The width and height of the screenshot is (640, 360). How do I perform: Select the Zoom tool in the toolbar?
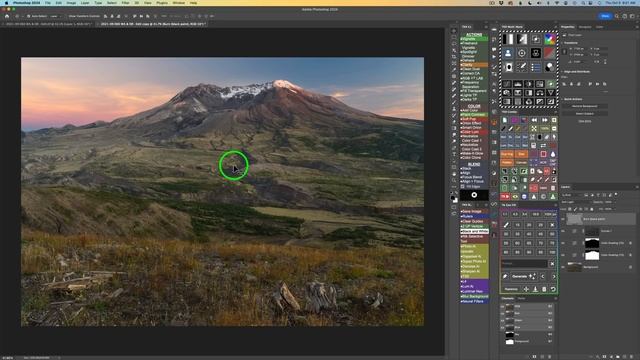tap(454, 180)
